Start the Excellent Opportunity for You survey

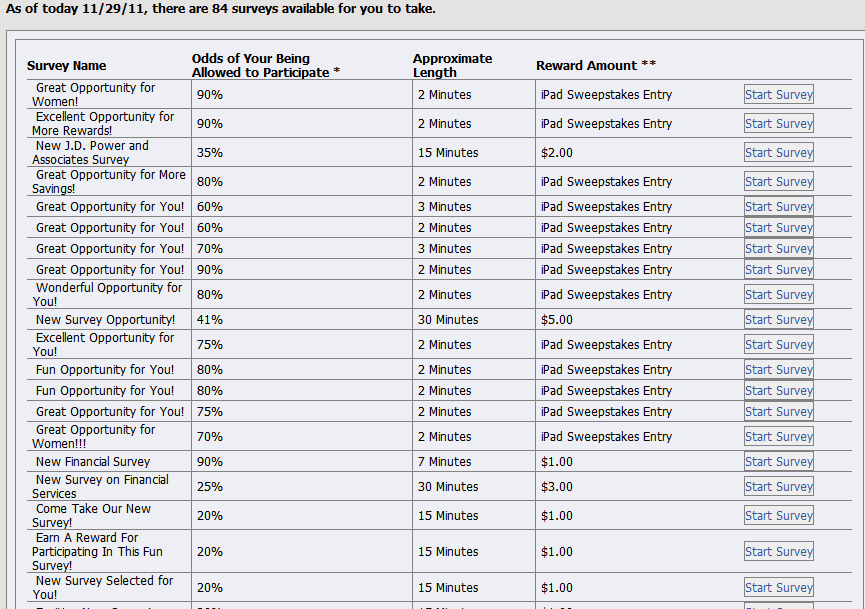click(778, 345)
